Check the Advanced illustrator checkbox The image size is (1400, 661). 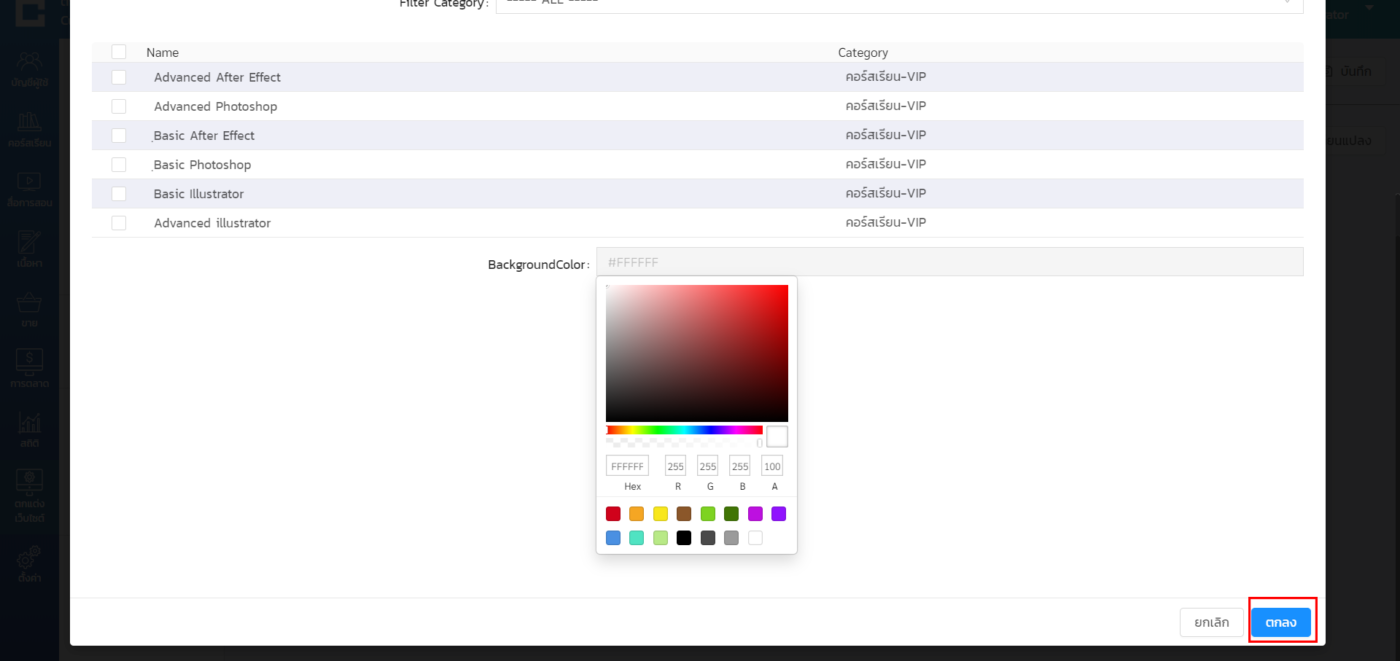119,223
